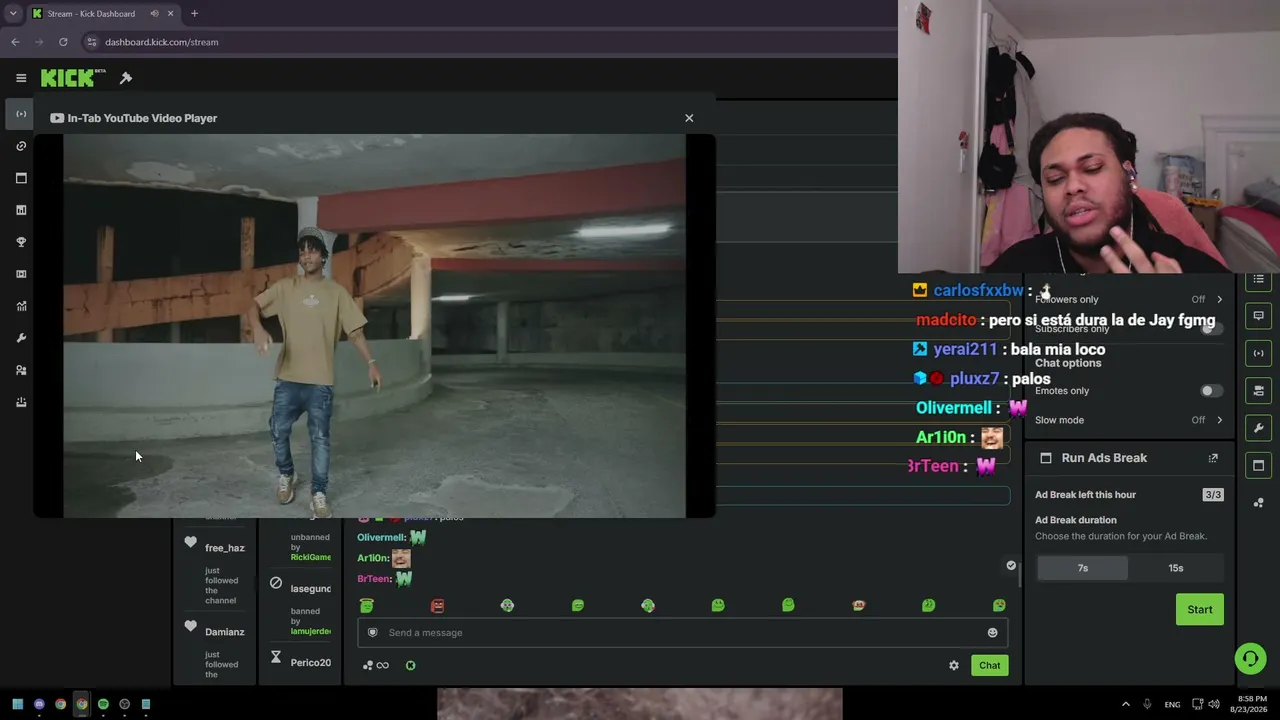Click the video clips icon in left sidebar

click(x=21, y=274)
